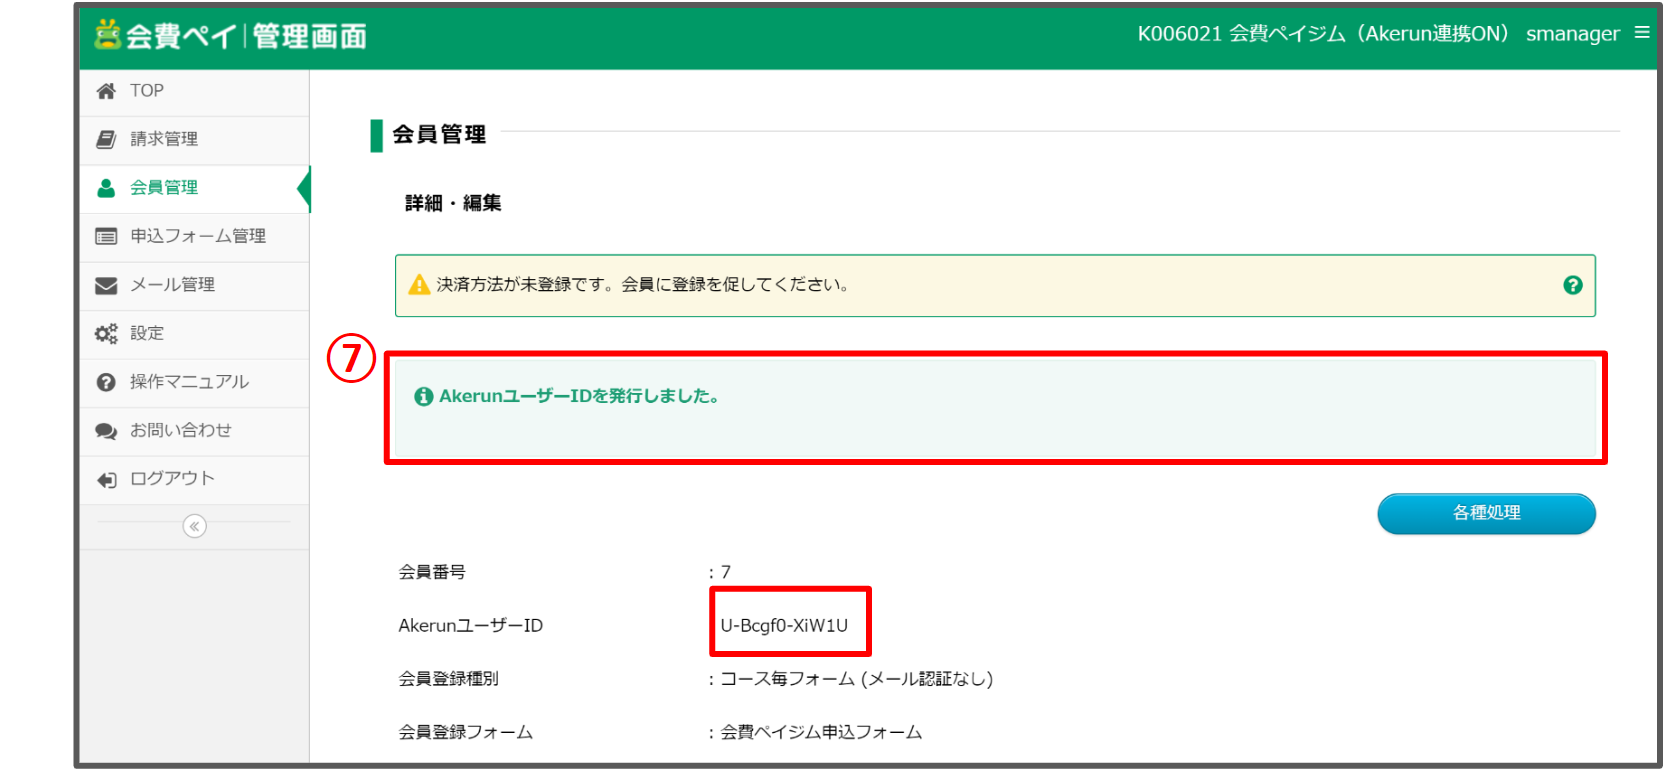Click the billing management book icon
The width and height of the screenshot is (1665, 769).
pyautogui.click(x=106, y=139)
